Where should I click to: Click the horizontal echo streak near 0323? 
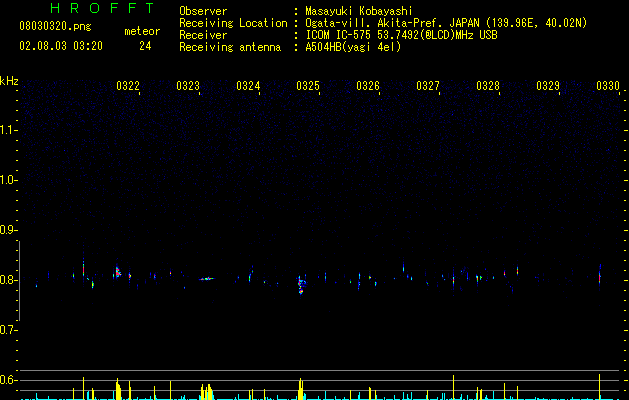(x=207, y=278)
